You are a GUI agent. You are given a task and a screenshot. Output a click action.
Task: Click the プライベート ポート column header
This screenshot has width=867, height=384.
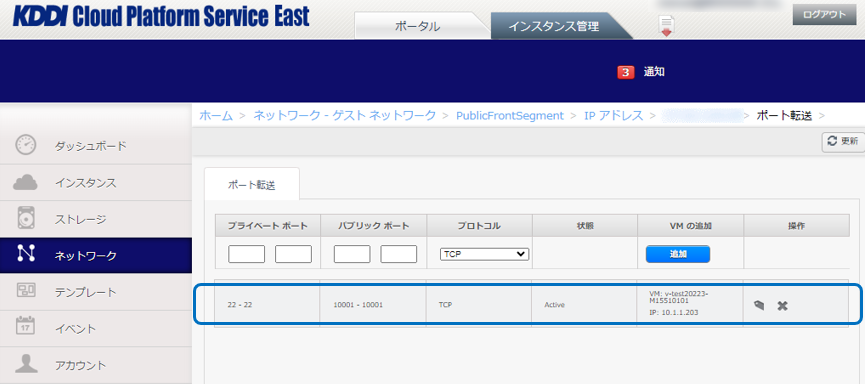pos(268,226)
